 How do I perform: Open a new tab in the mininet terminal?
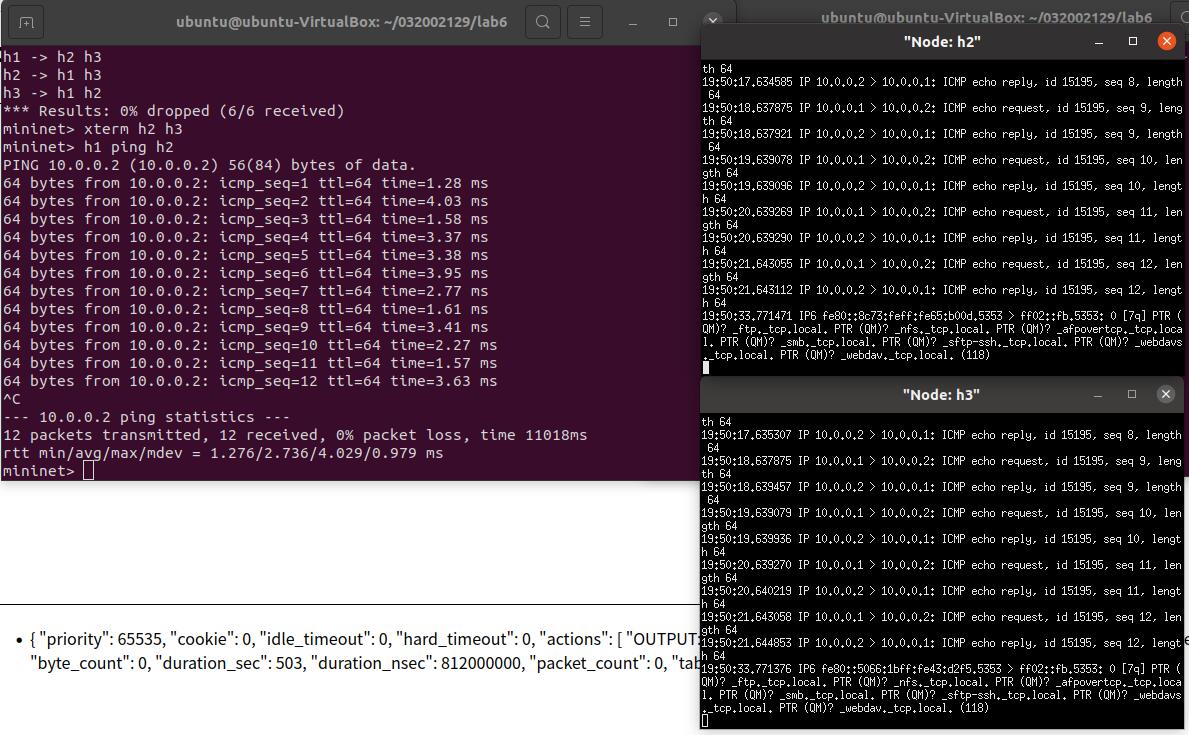(26, 22)
